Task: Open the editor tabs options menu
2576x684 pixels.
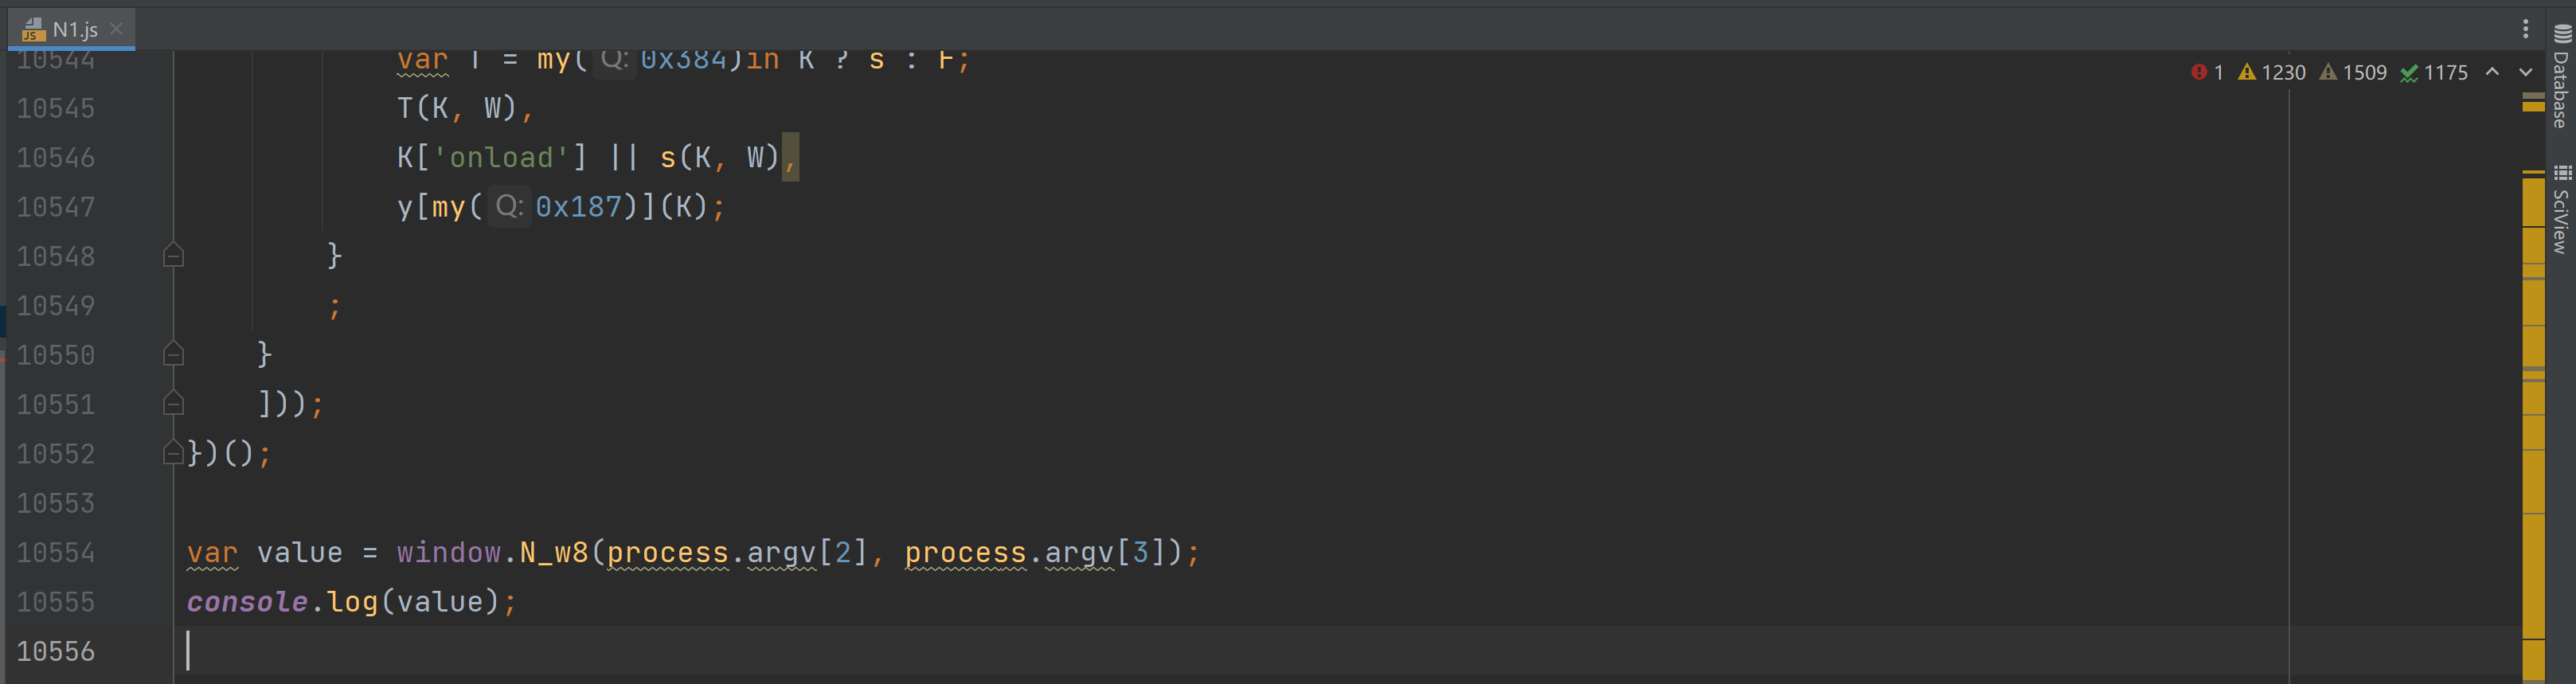Action: coord(2525,29)
